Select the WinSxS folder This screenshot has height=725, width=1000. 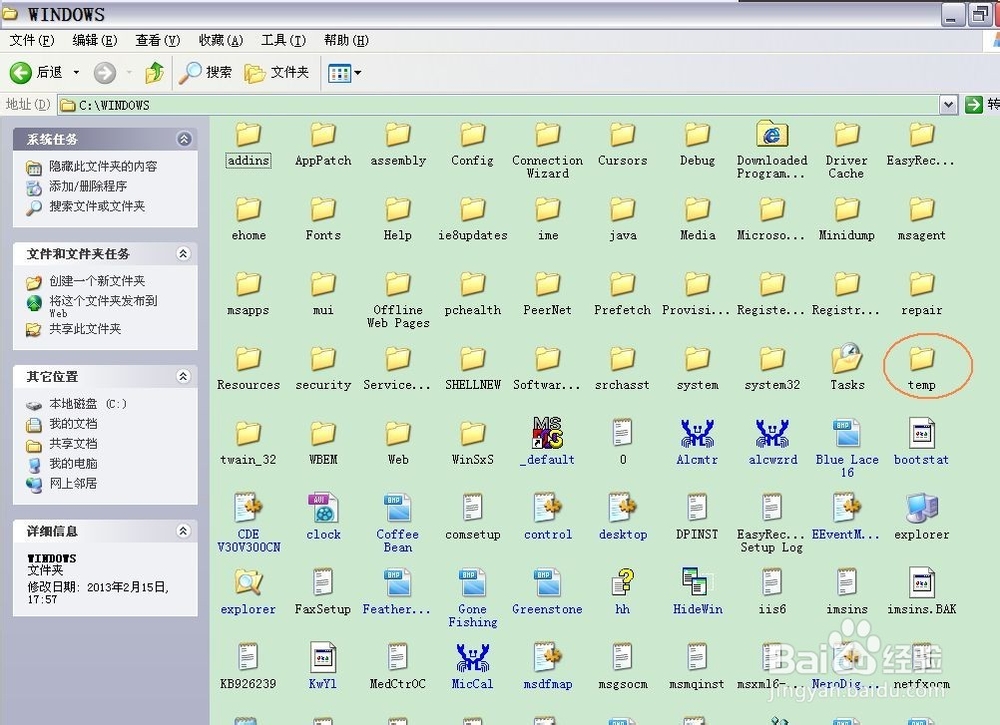pos(473,443)
